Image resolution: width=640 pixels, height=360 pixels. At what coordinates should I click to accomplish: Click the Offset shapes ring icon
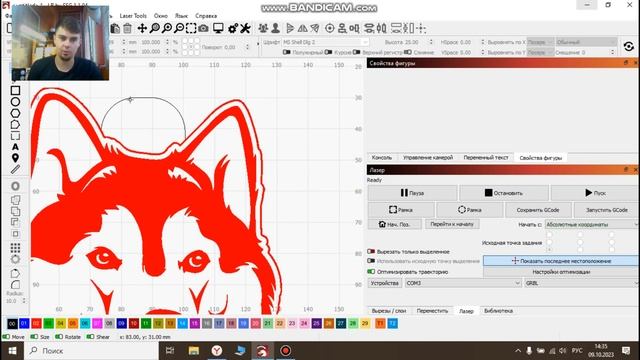click(15, 186)
